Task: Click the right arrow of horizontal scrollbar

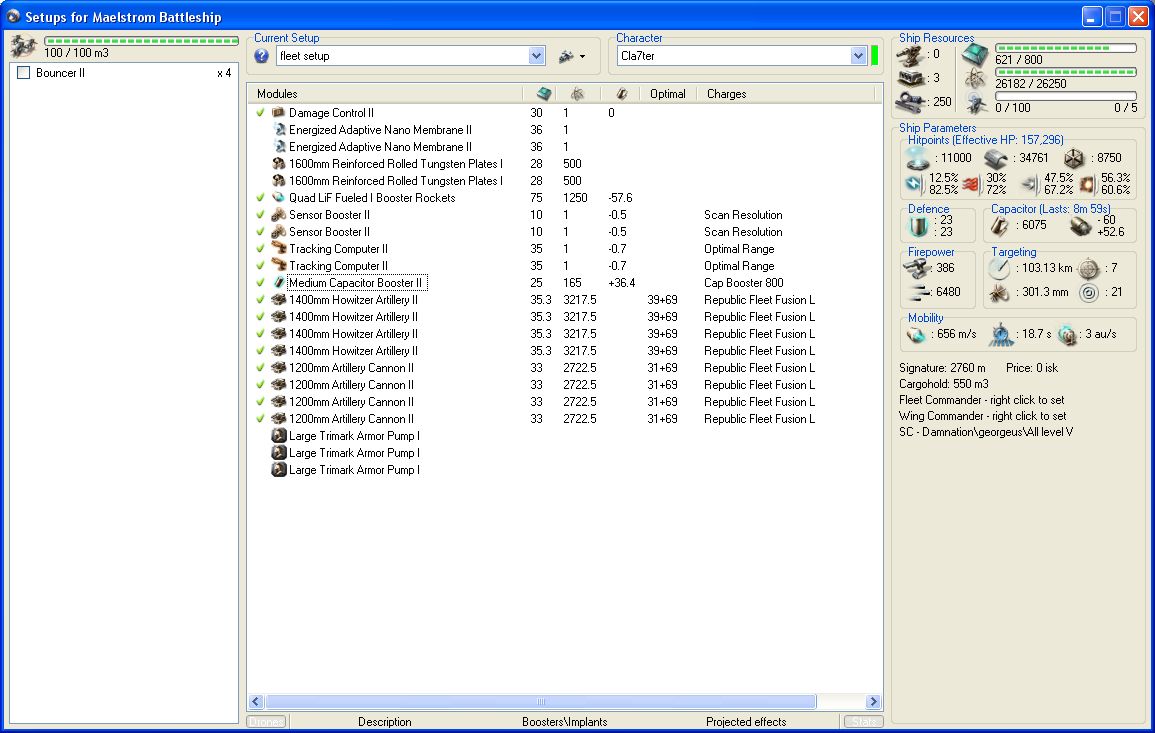Action: coord(874,702)
